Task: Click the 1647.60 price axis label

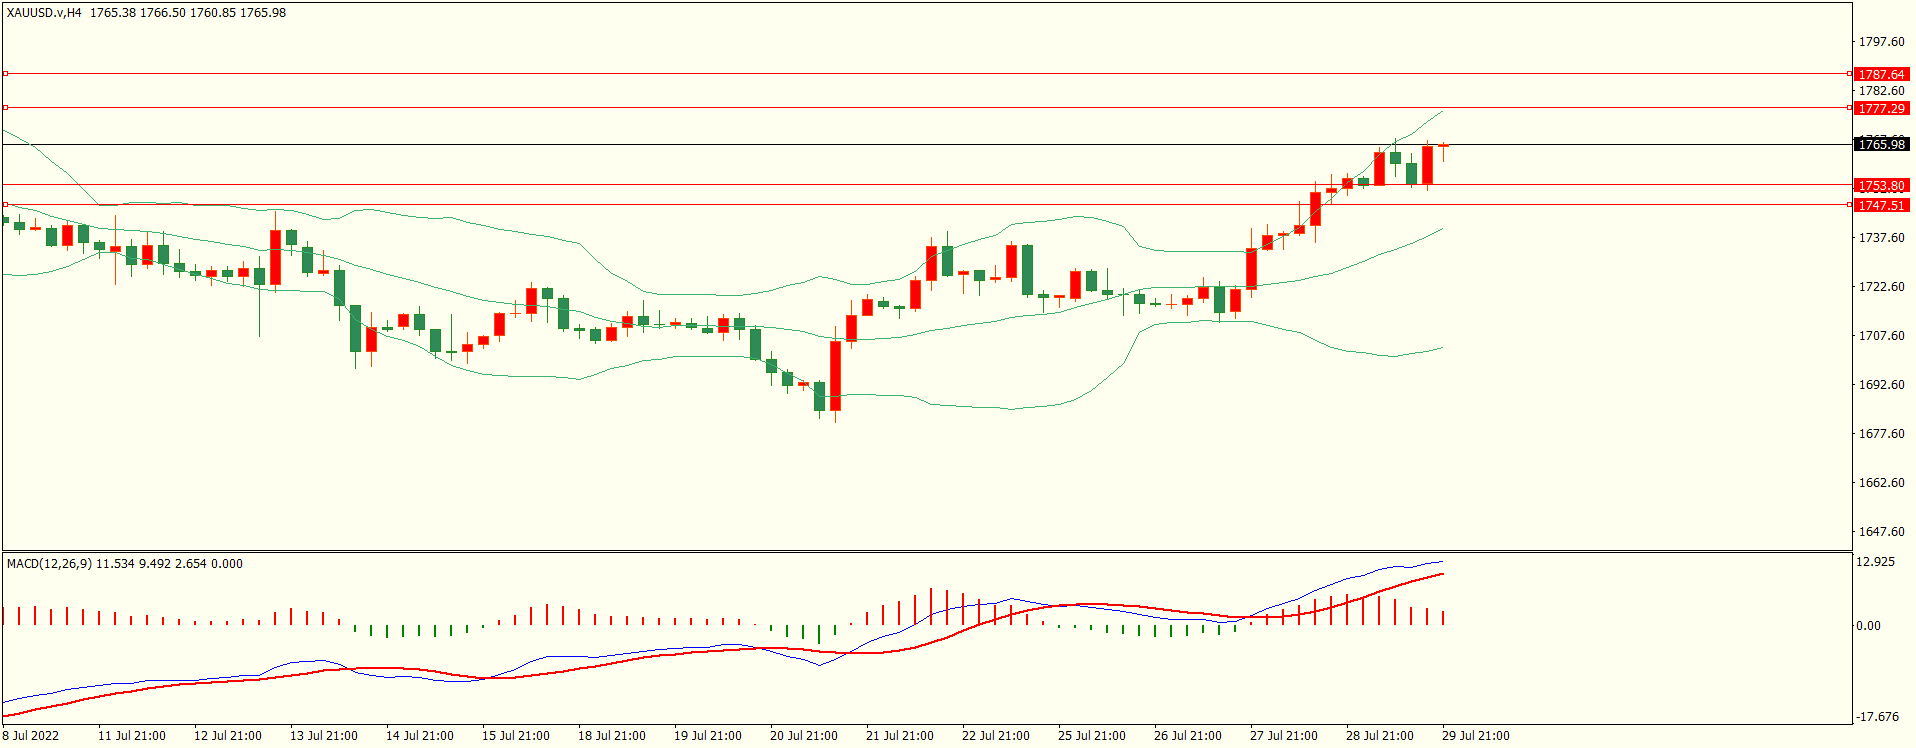Action: click(1881, 532)
